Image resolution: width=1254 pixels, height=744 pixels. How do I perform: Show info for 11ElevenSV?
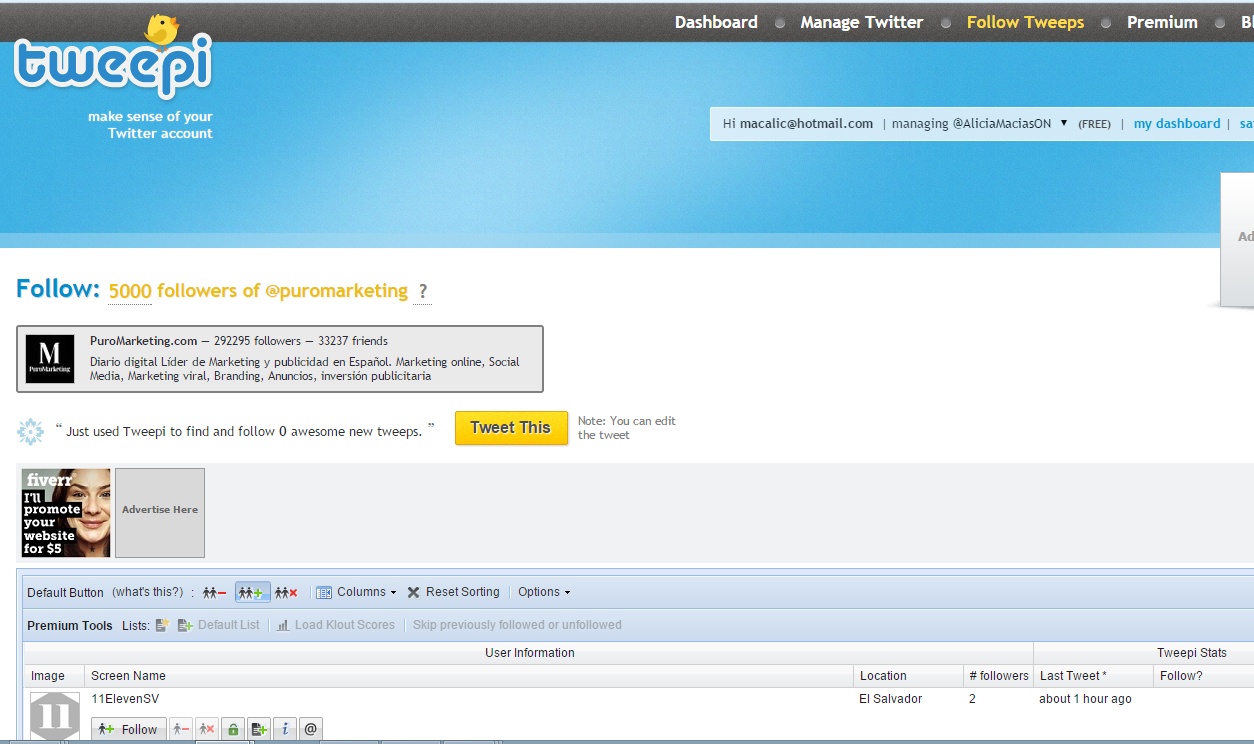[x=285, y=730]
